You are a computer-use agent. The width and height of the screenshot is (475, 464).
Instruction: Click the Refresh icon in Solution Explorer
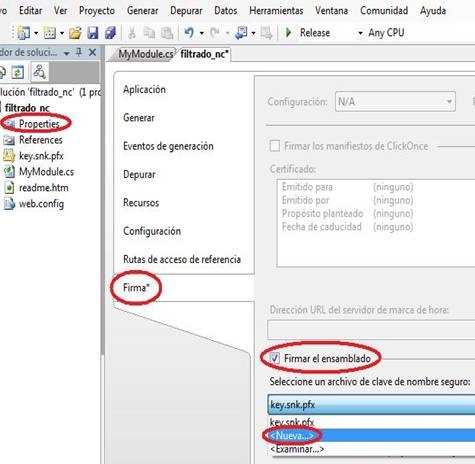click(18, 72)
